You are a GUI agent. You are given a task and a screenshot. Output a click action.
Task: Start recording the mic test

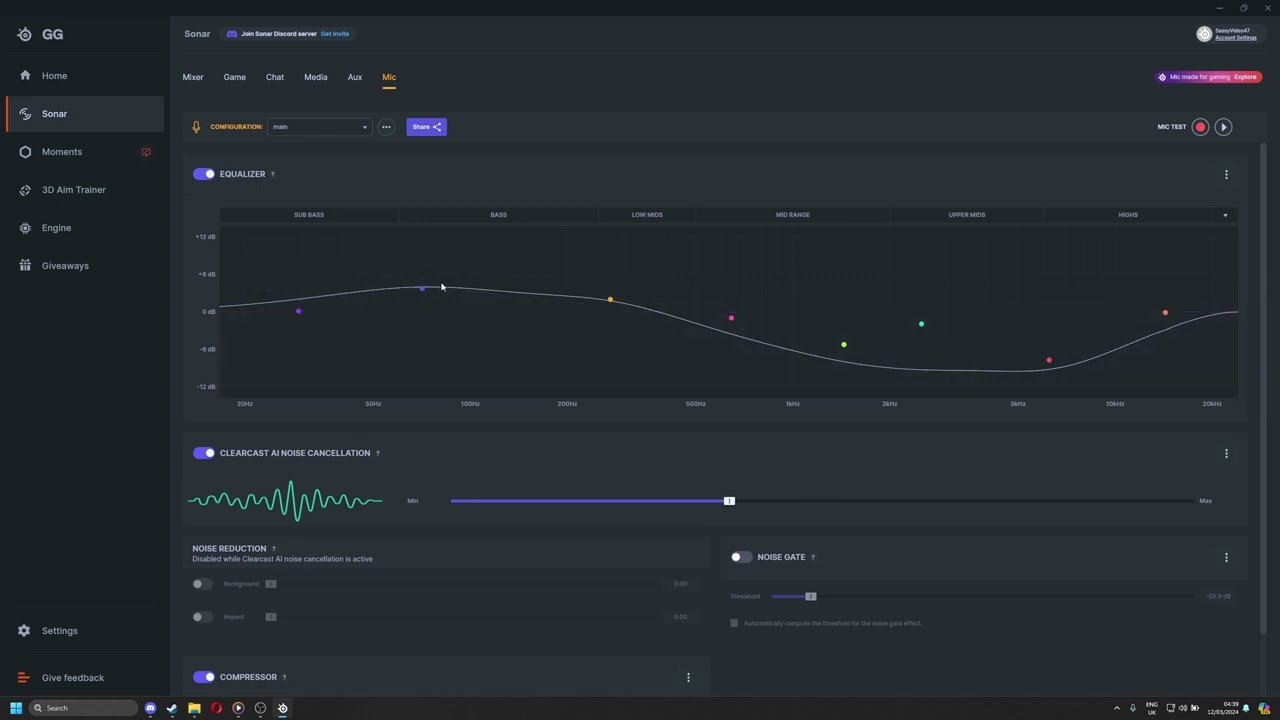pos(1200,127)
